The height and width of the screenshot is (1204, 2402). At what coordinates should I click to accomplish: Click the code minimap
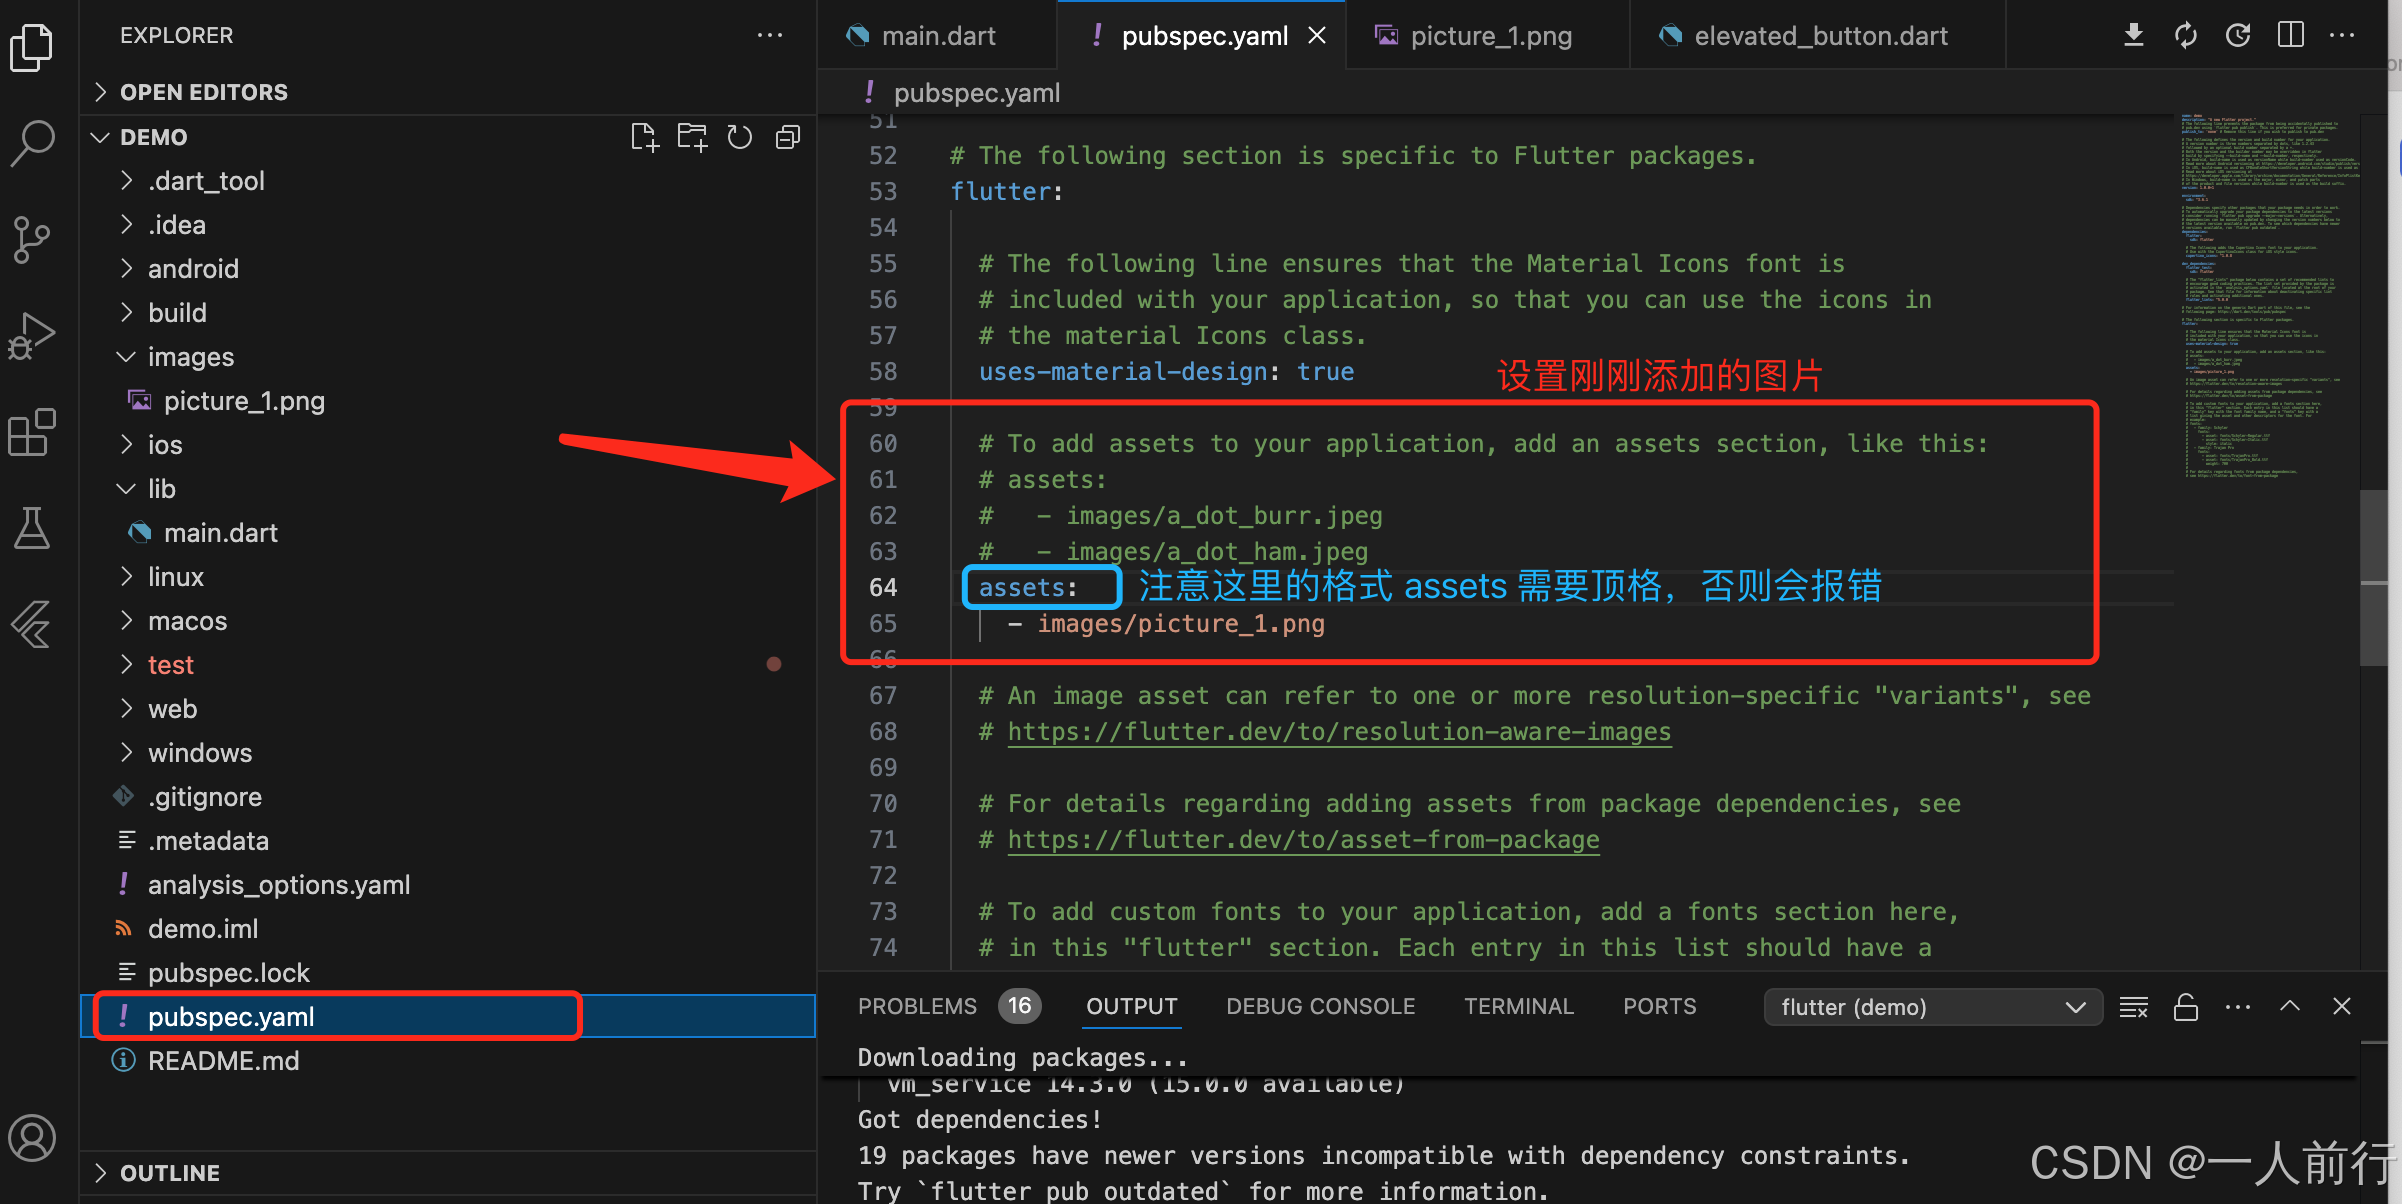point(2268,298)
